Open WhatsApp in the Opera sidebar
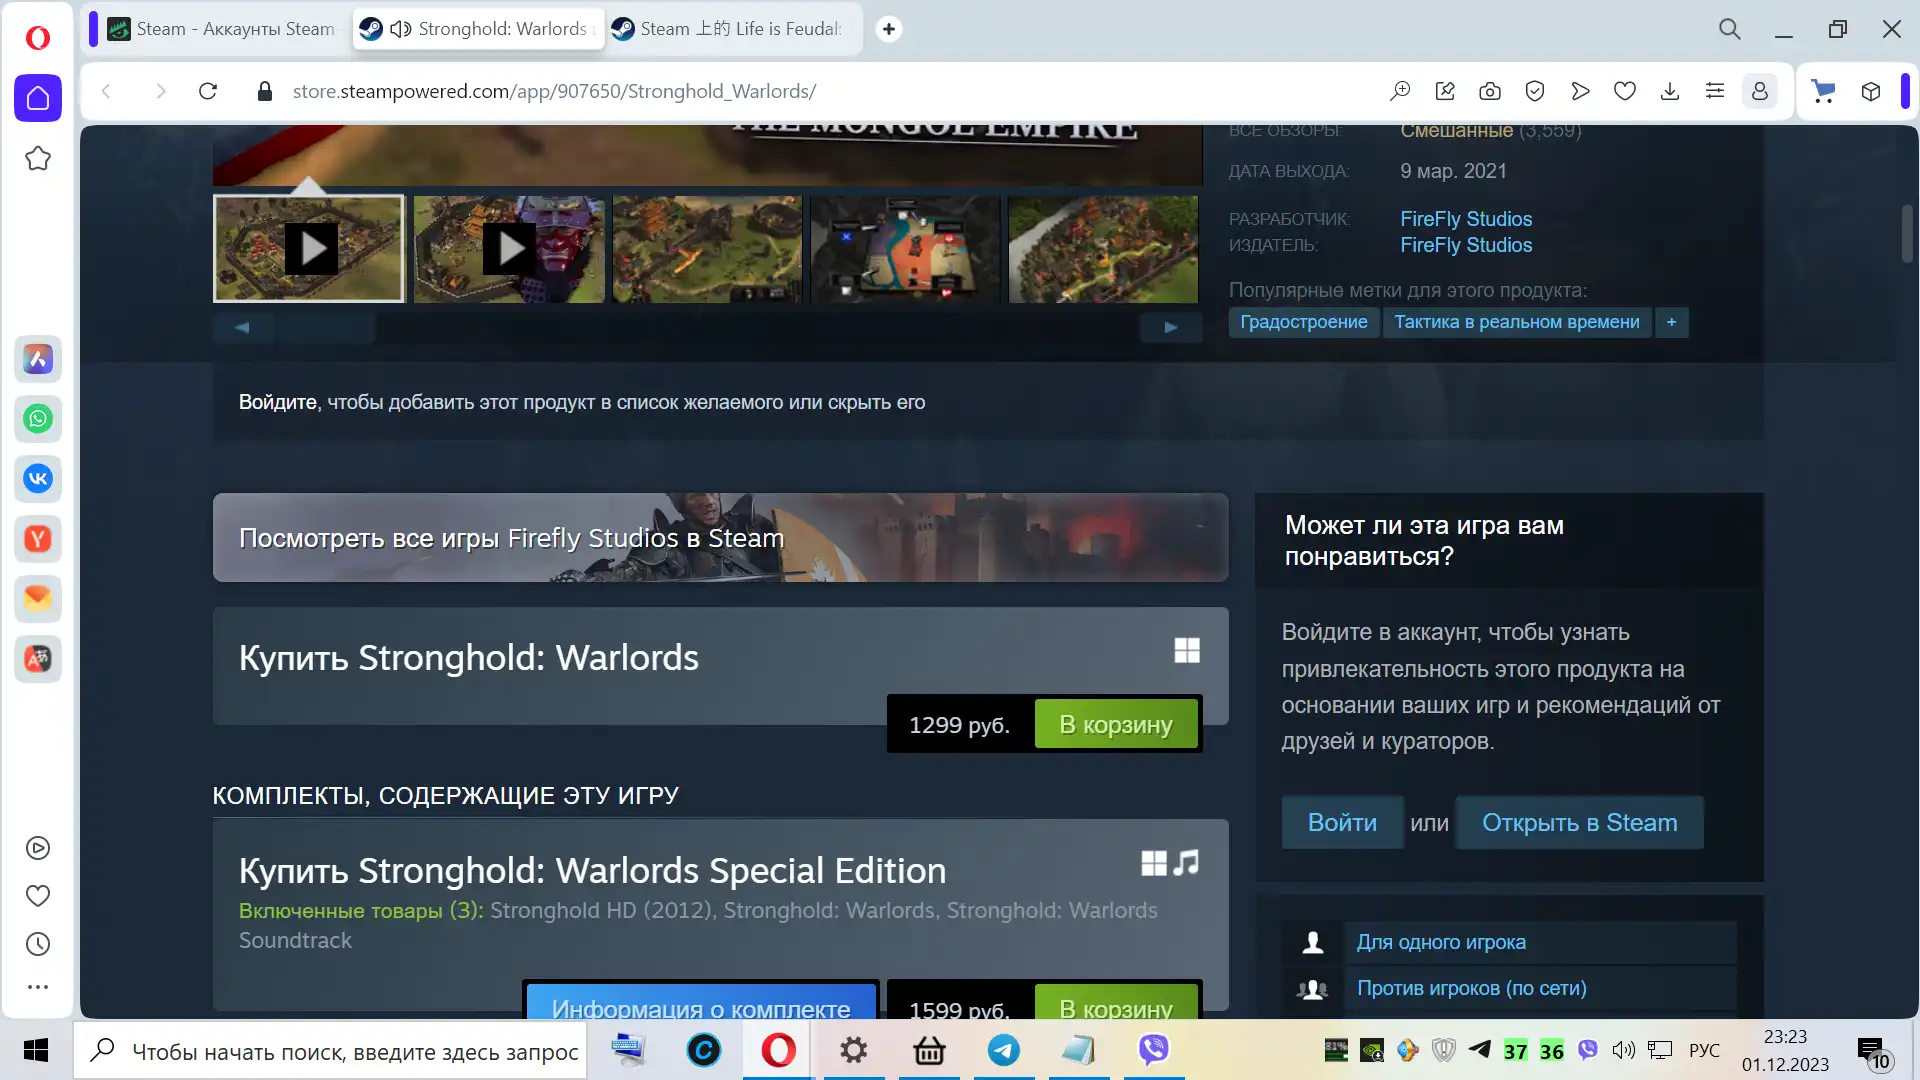Viewport: 1920px width, 1080px height. coord(38,419)
